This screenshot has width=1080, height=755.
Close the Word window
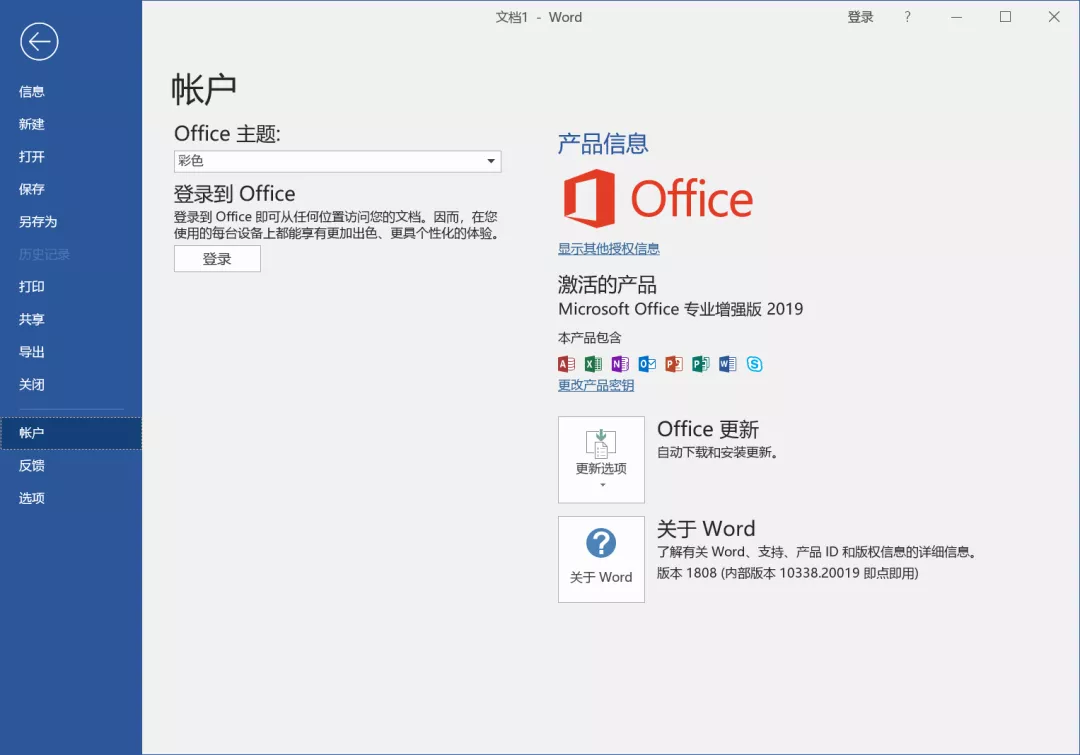pyautogui.click(x=1054, y=17)
